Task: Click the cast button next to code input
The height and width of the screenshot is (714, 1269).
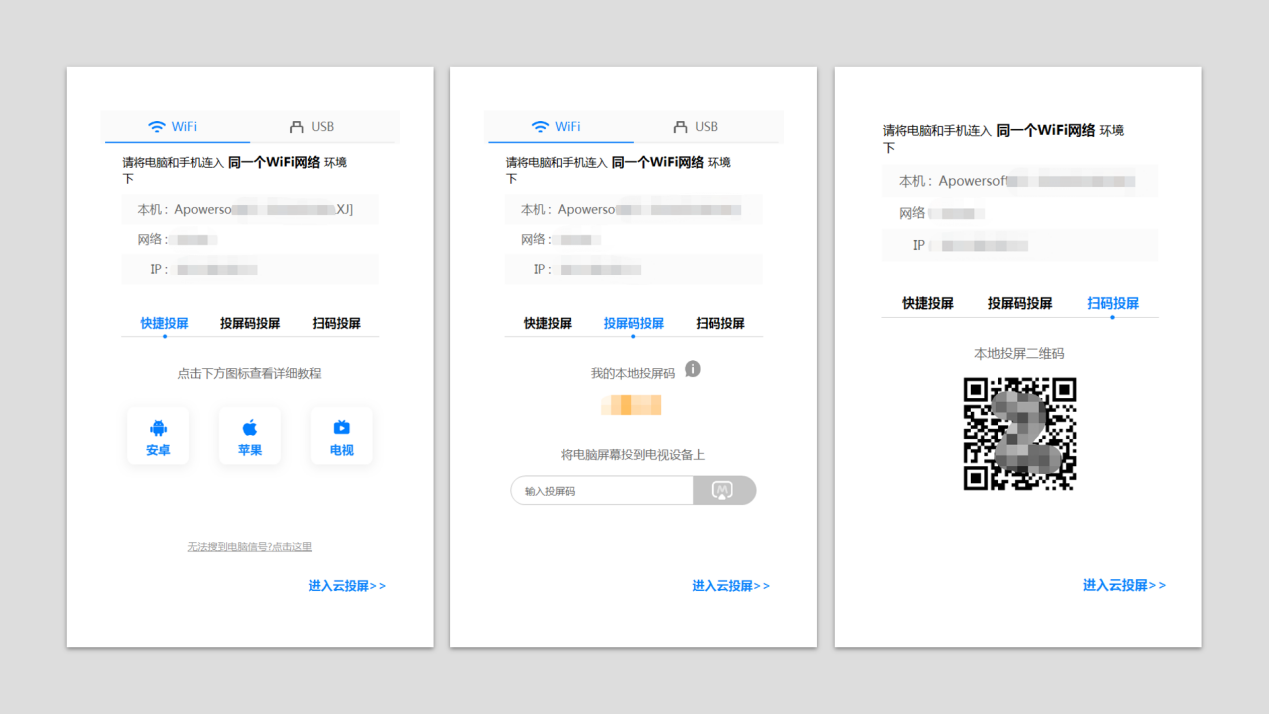Action: 724,490
